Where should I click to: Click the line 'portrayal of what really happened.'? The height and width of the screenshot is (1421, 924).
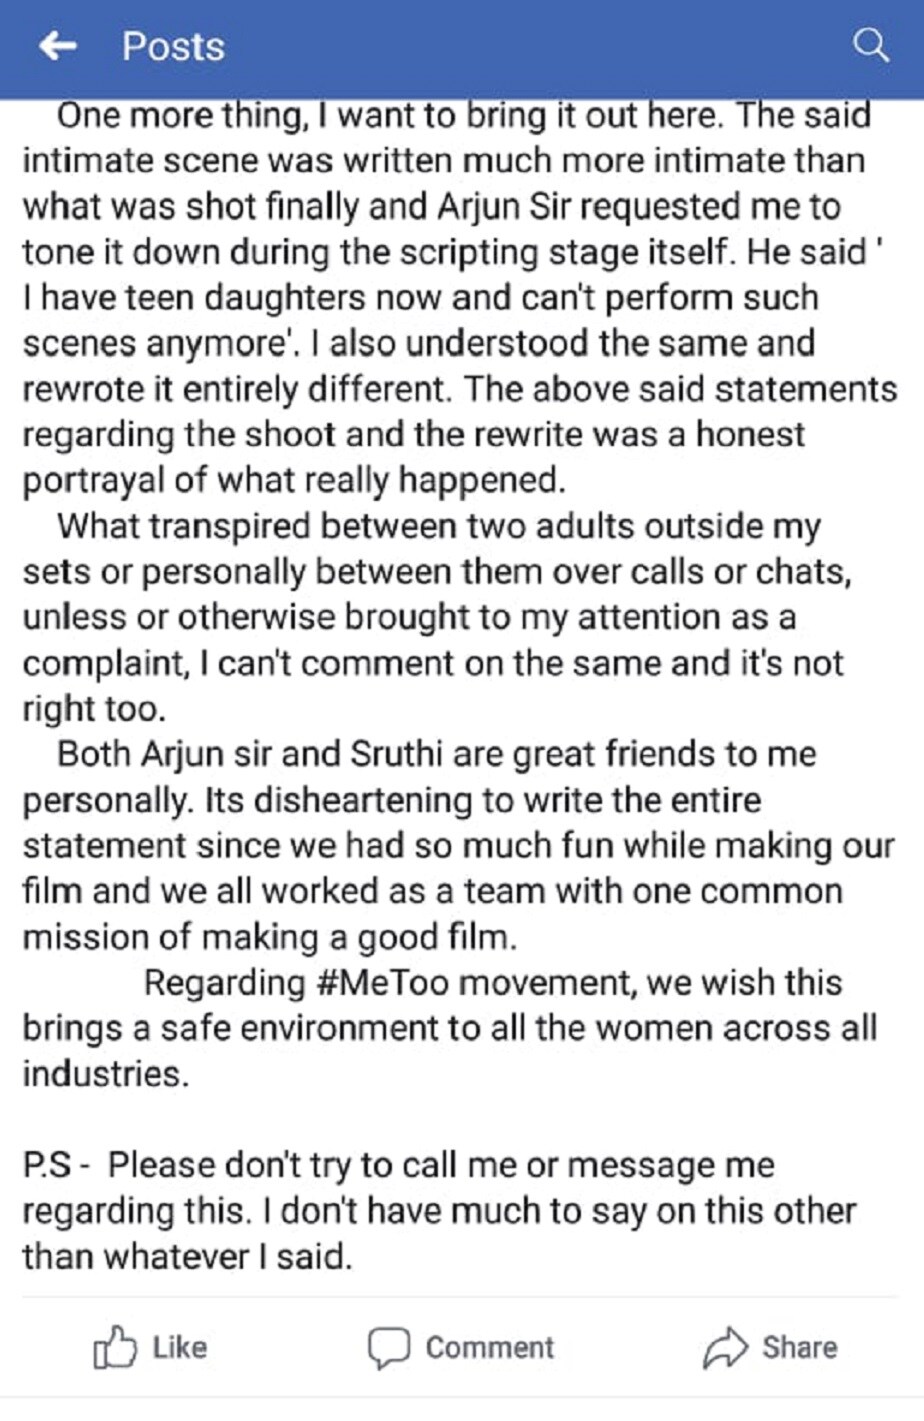pos(294,480)
